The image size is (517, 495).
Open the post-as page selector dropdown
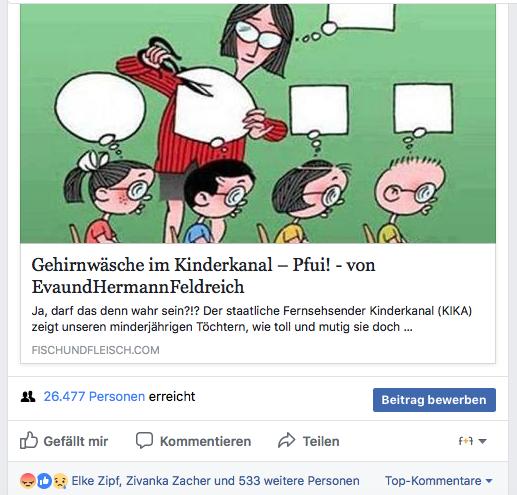coord(473,441)
